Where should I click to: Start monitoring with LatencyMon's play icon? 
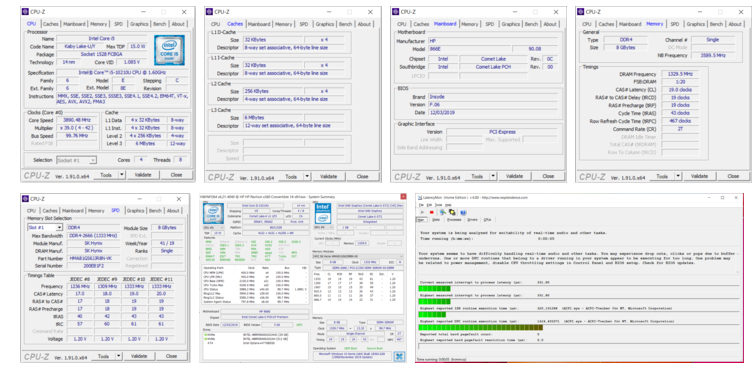pyautogui.click(x=422, y=212)
